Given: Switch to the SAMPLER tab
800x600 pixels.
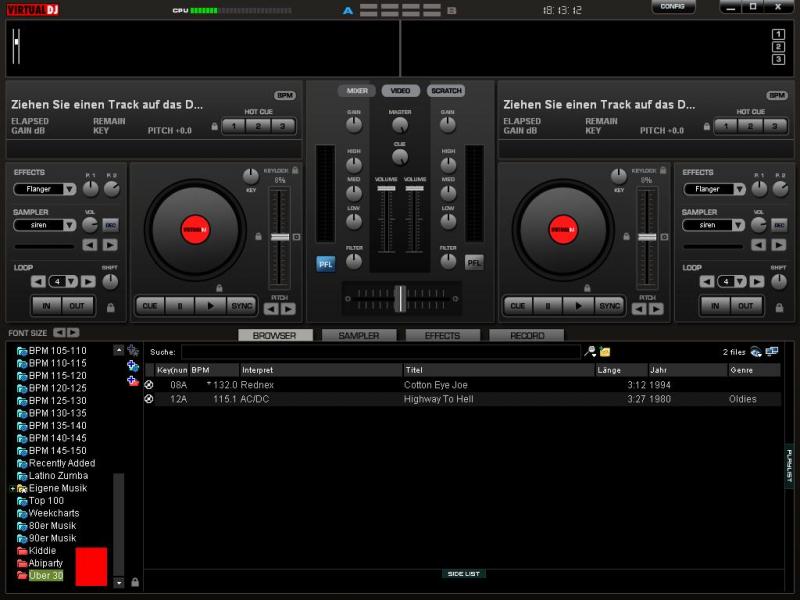Looking at the screenshot, I should pyautogui.click(x=358, y=336).
